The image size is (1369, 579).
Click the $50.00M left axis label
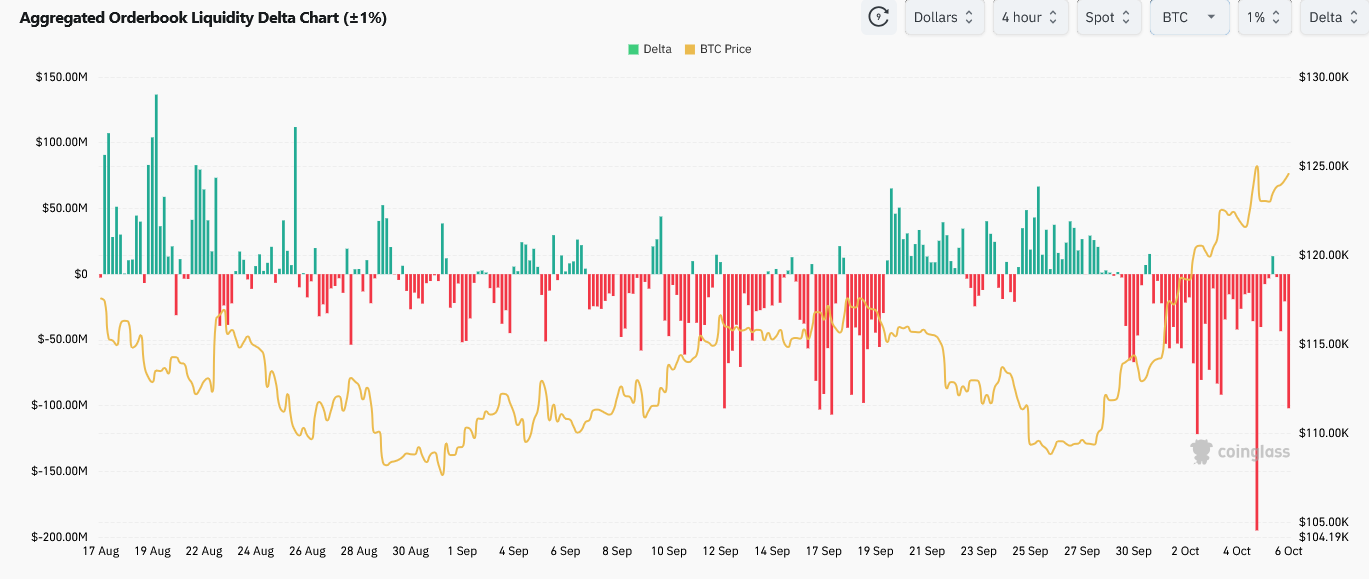[65, 208]
